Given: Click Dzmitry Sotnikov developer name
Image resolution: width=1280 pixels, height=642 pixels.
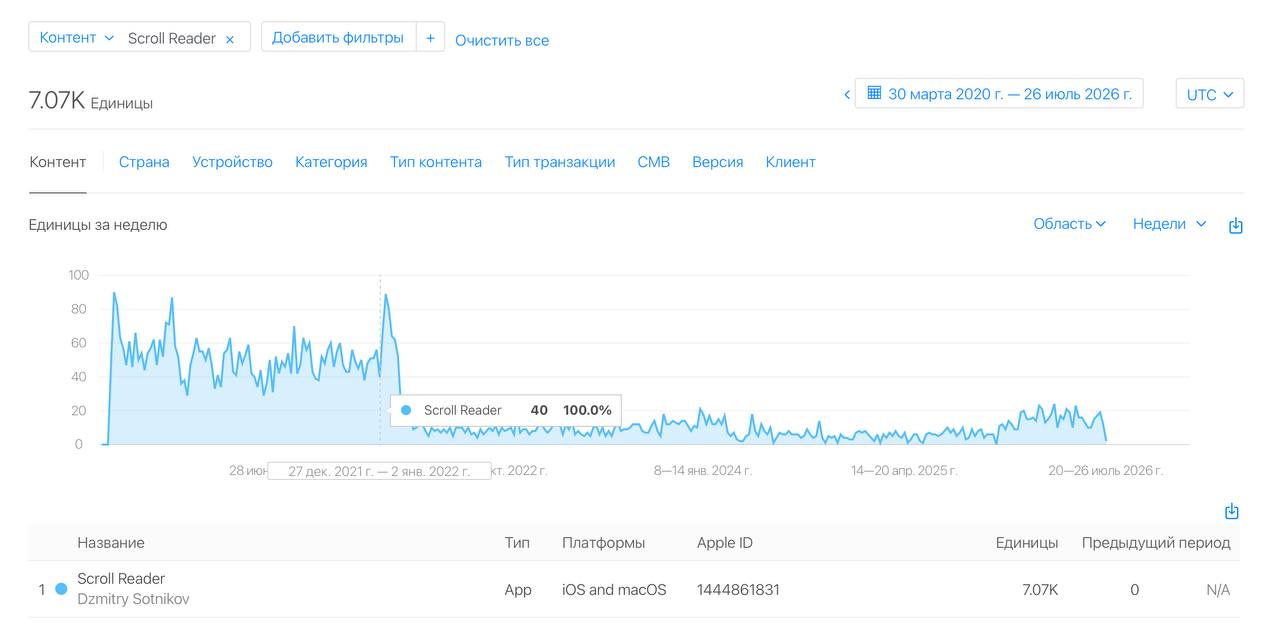Looking at the screenshot, I should 133,599.
